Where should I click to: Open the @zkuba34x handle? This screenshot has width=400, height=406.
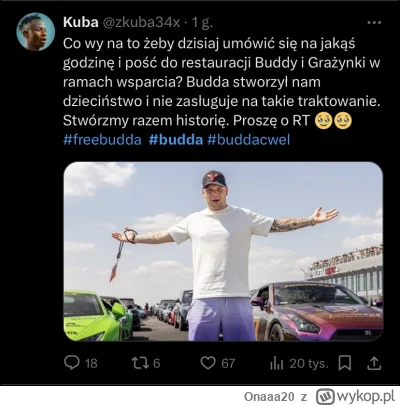tap(141, 23)
